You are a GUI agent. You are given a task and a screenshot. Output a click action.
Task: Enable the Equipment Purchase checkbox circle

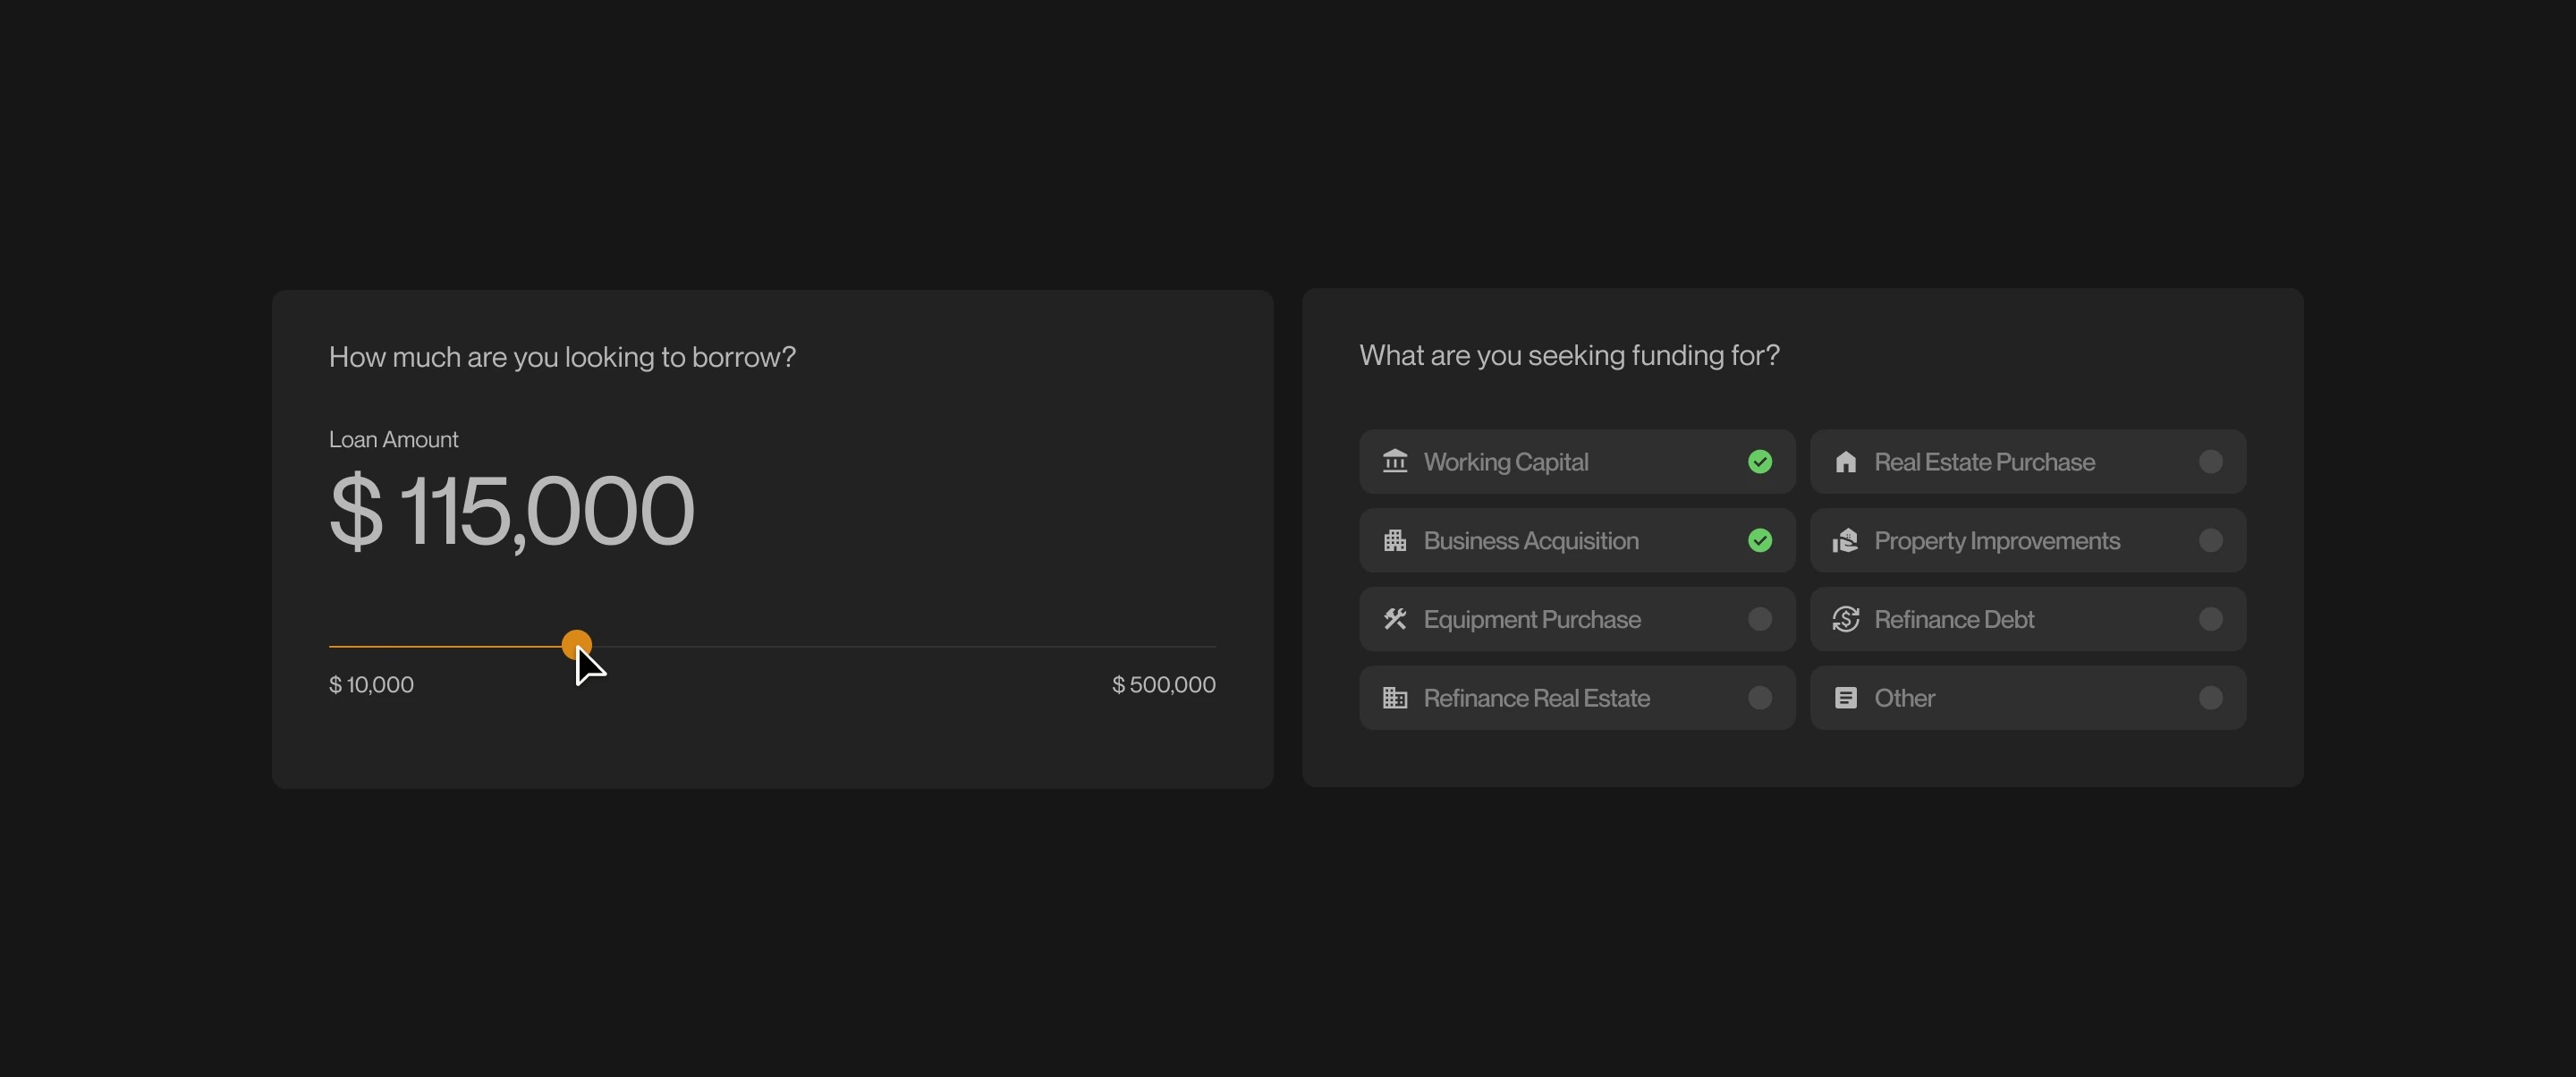pyautogui.click(x=1760, y=619)
